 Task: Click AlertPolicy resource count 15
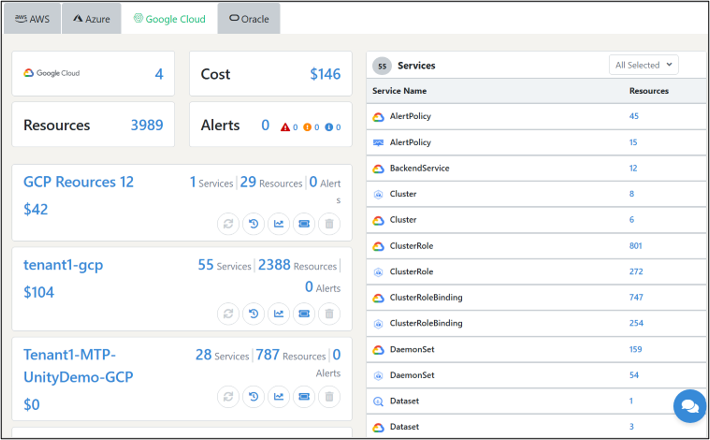click(x=633, y=142)
